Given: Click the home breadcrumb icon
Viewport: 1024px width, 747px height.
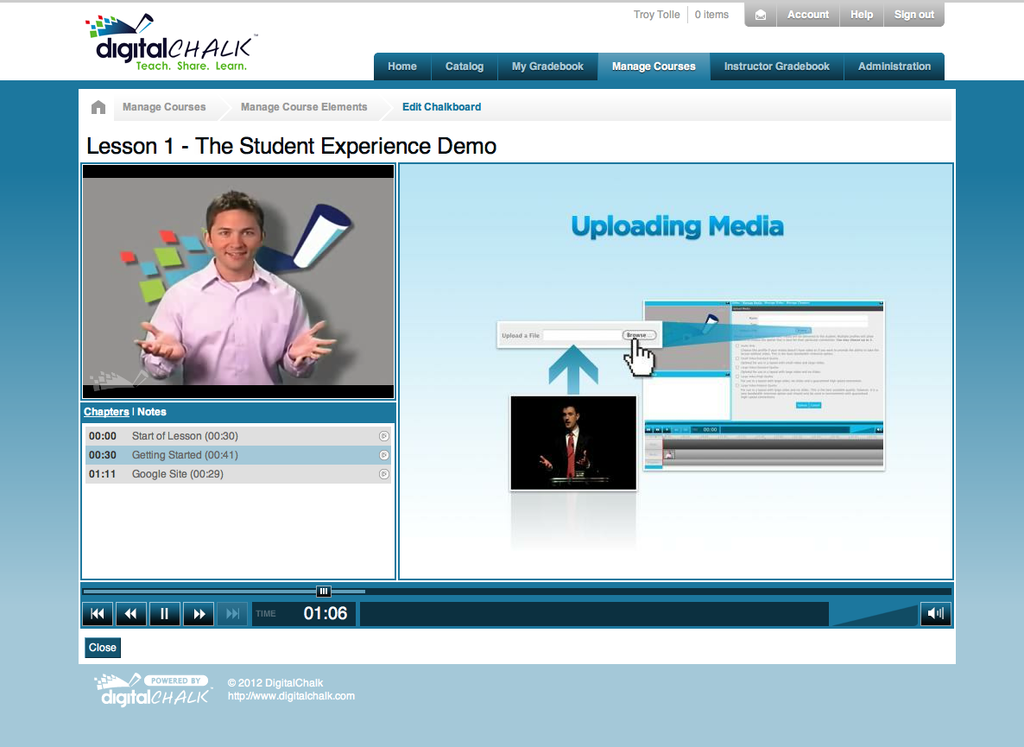Looking at the screenshot, I should (98, 107).
